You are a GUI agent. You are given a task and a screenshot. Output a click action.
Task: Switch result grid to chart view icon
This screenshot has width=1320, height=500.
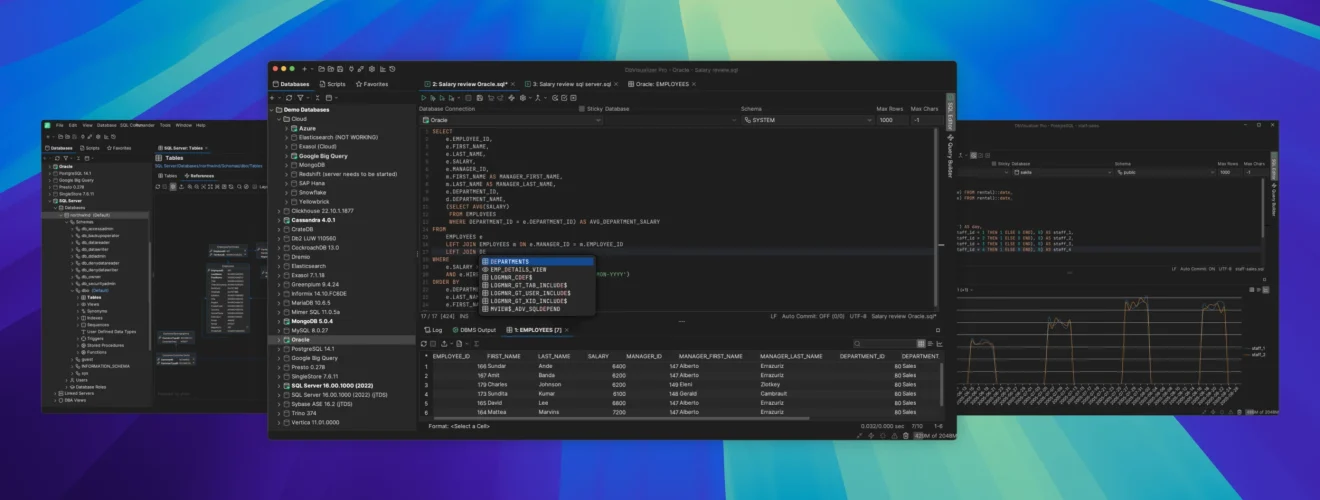pos(940,344)
